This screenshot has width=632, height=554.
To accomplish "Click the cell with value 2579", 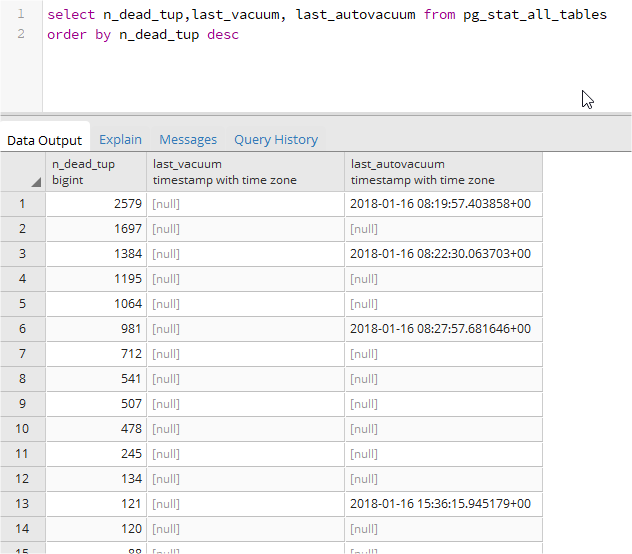I will pos(96,204).
